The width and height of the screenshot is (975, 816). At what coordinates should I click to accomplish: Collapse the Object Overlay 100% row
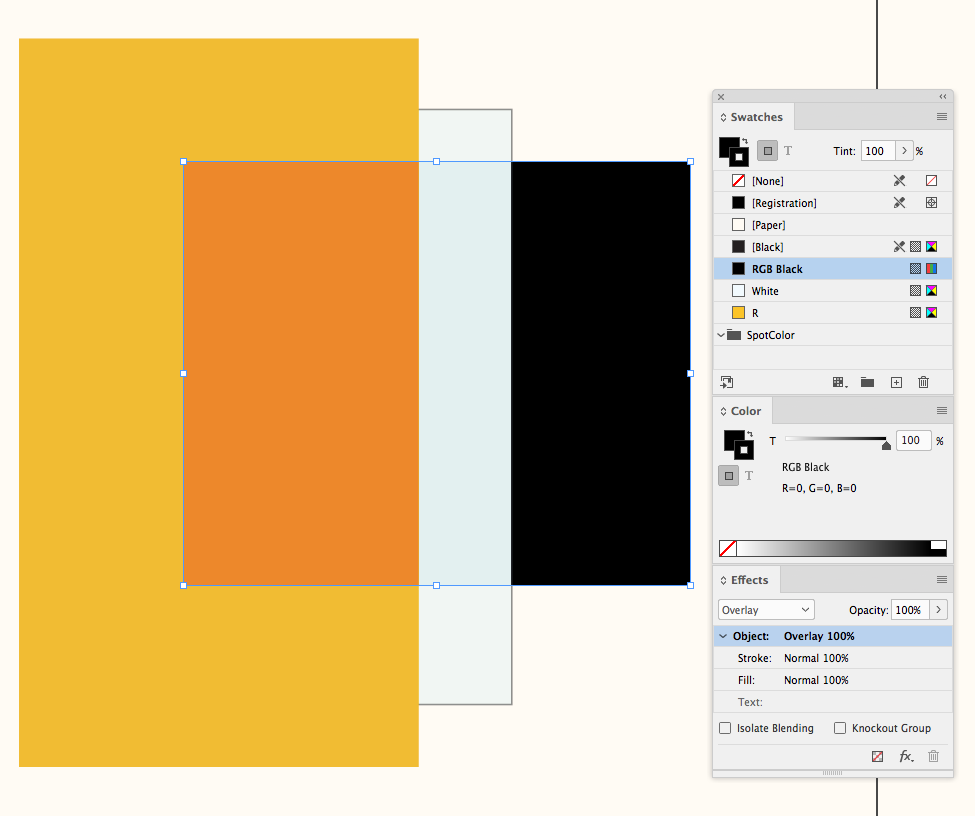723,635
